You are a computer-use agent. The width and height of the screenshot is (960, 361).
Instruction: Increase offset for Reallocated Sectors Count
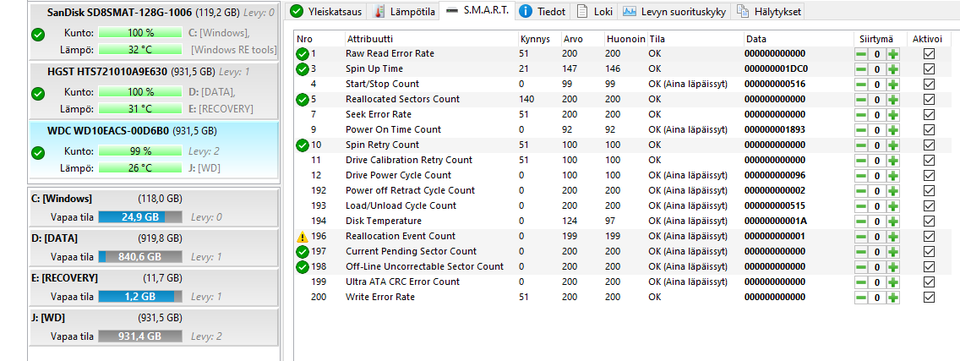pos(893,100)
